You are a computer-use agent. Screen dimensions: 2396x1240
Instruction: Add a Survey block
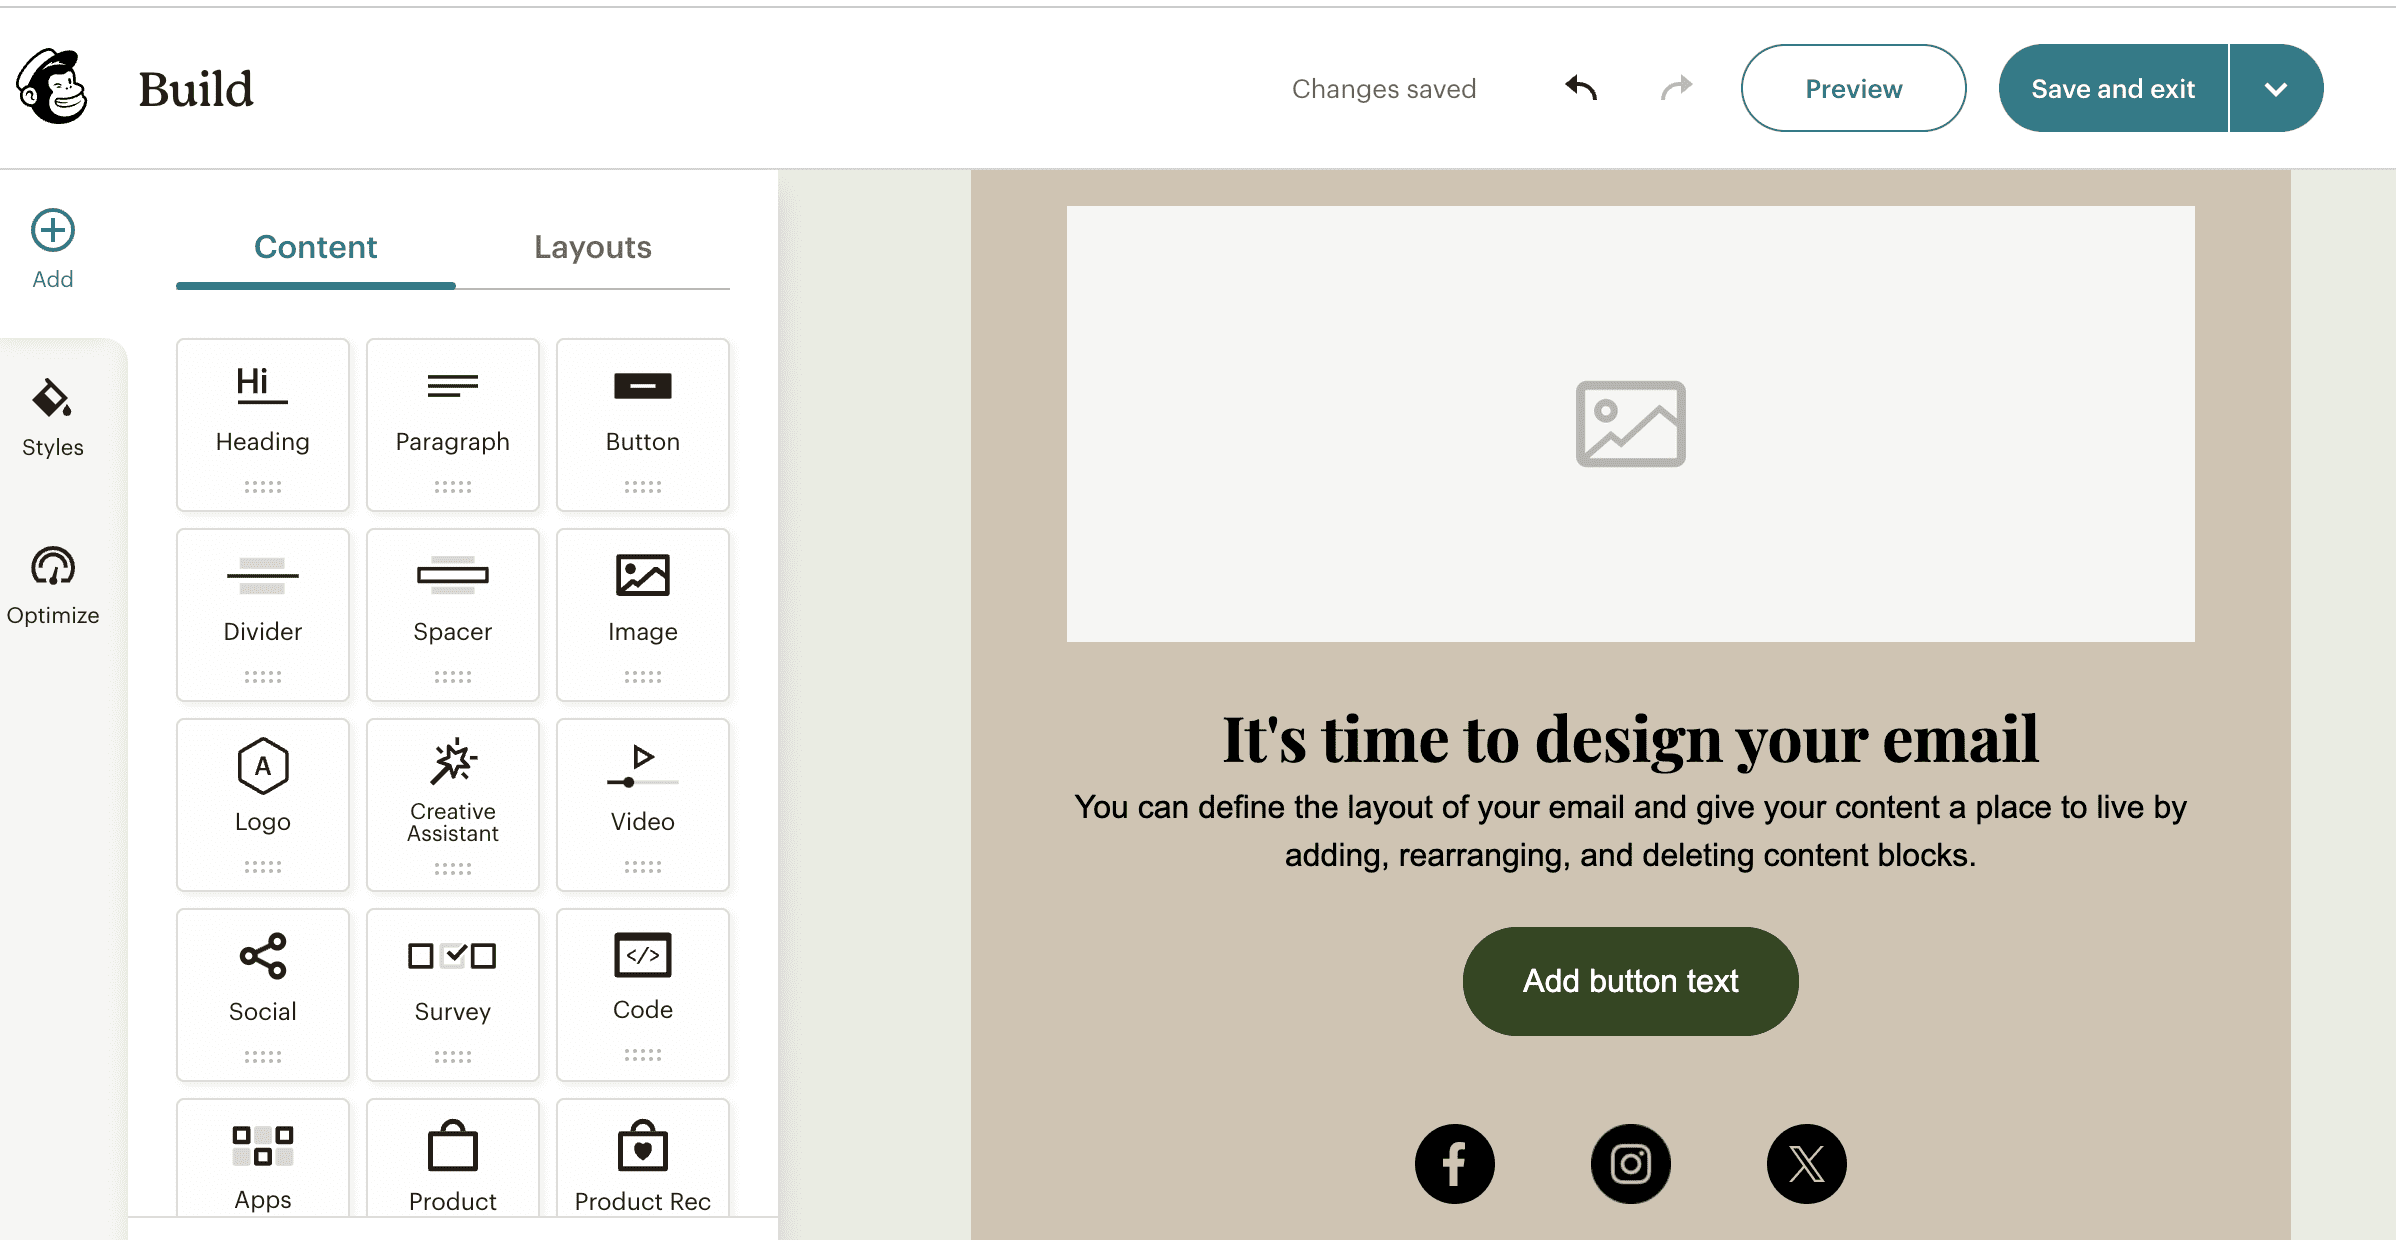[452, 994]
